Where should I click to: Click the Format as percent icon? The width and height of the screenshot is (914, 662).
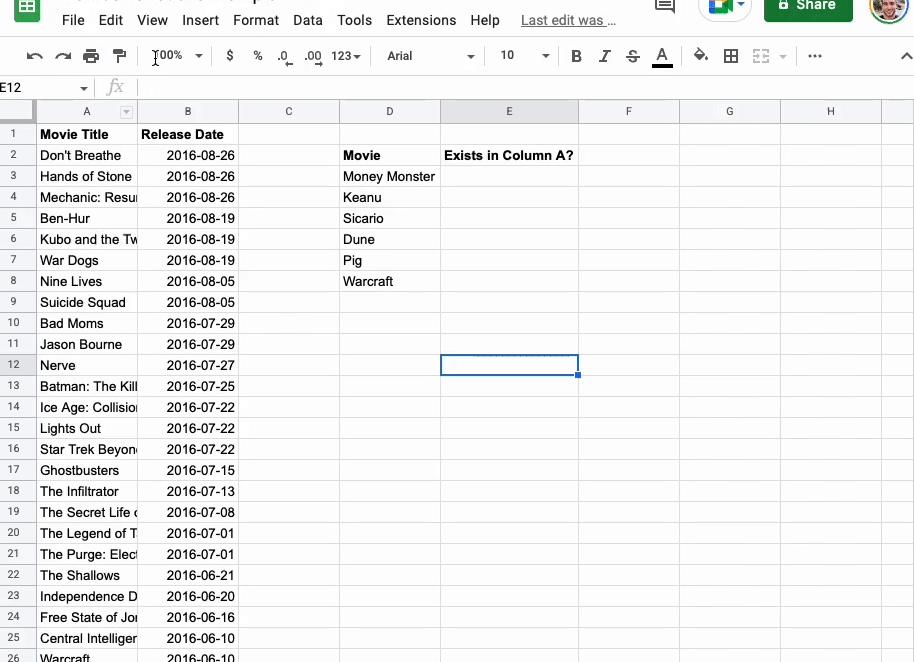point(257,56)
